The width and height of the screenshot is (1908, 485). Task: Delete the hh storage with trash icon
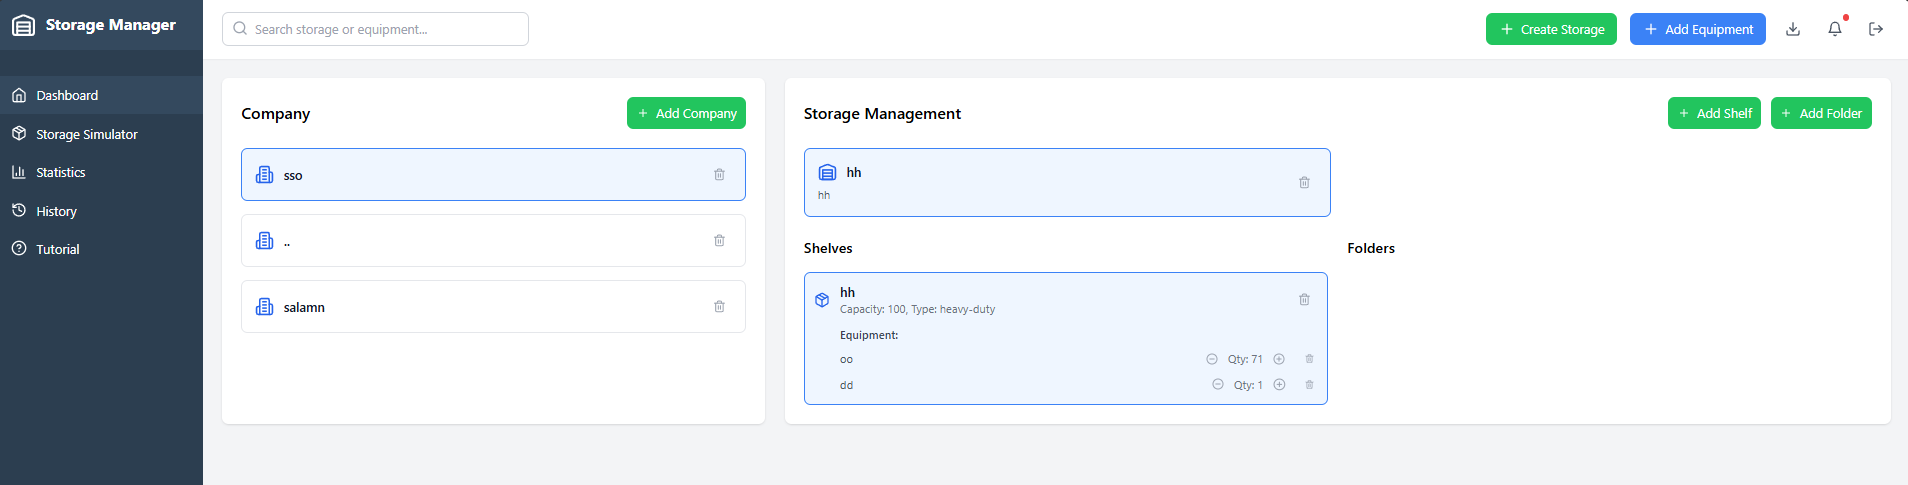(x=1304, y=182)
